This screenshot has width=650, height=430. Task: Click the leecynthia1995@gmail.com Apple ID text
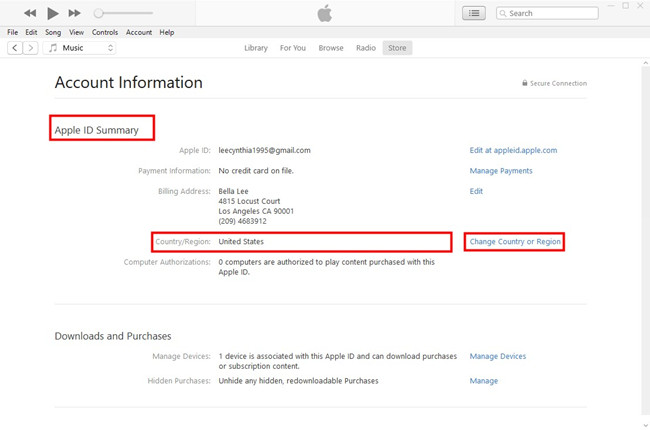[x=264, y=151]
